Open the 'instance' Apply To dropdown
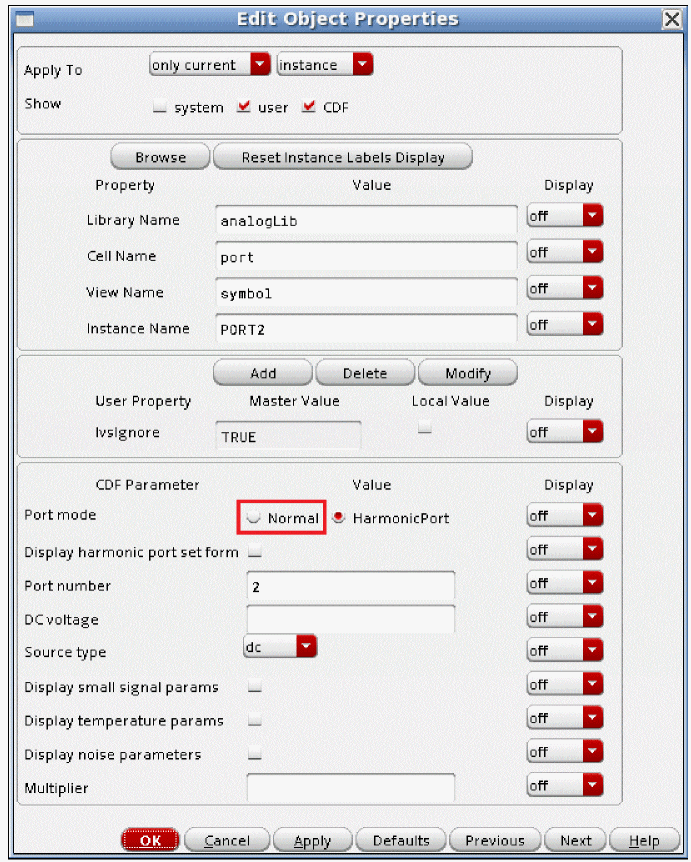The image size is (691, 862). click(x=325, y=65)
